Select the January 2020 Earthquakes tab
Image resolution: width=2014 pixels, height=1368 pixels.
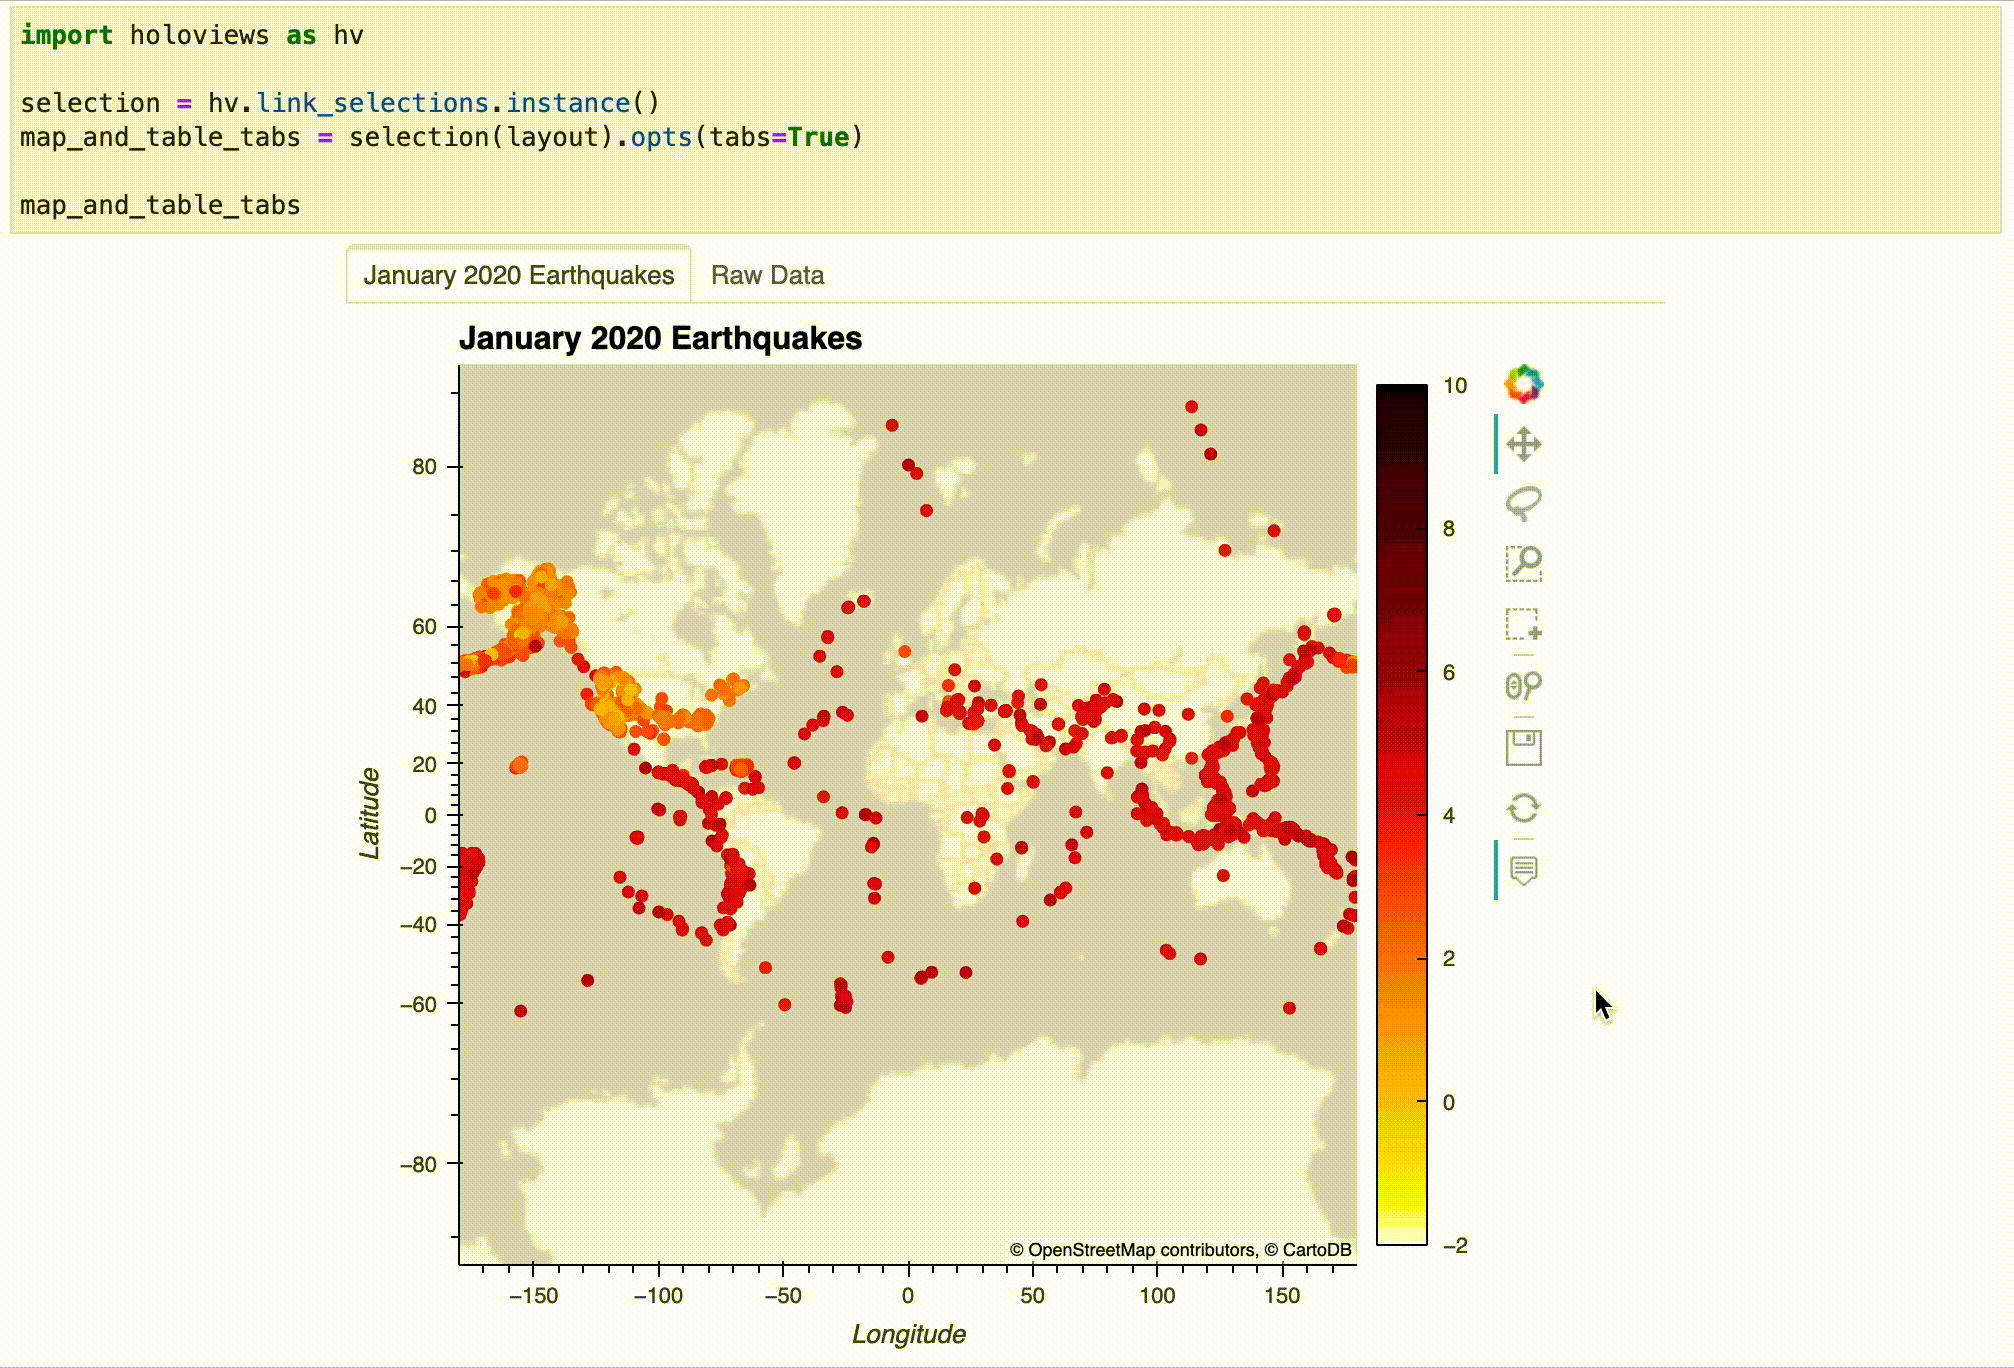(519, 275)
